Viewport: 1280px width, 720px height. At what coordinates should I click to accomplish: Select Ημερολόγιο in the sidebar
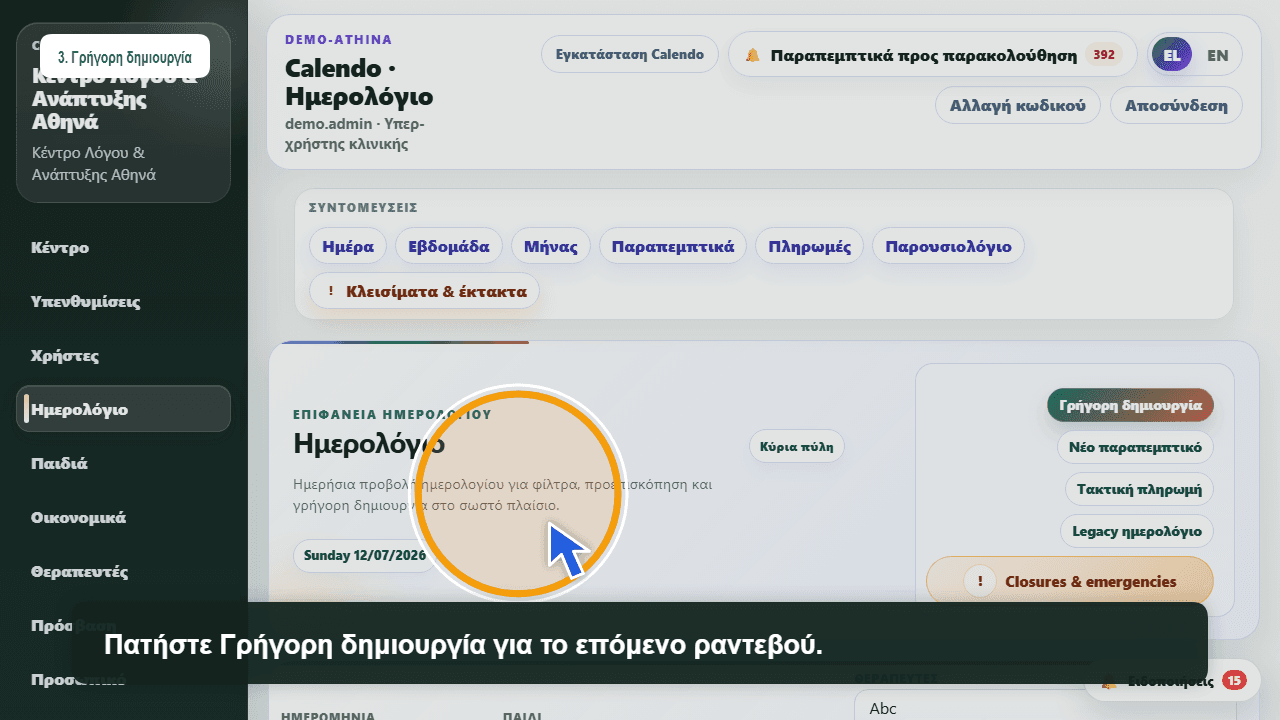point(123,409)
